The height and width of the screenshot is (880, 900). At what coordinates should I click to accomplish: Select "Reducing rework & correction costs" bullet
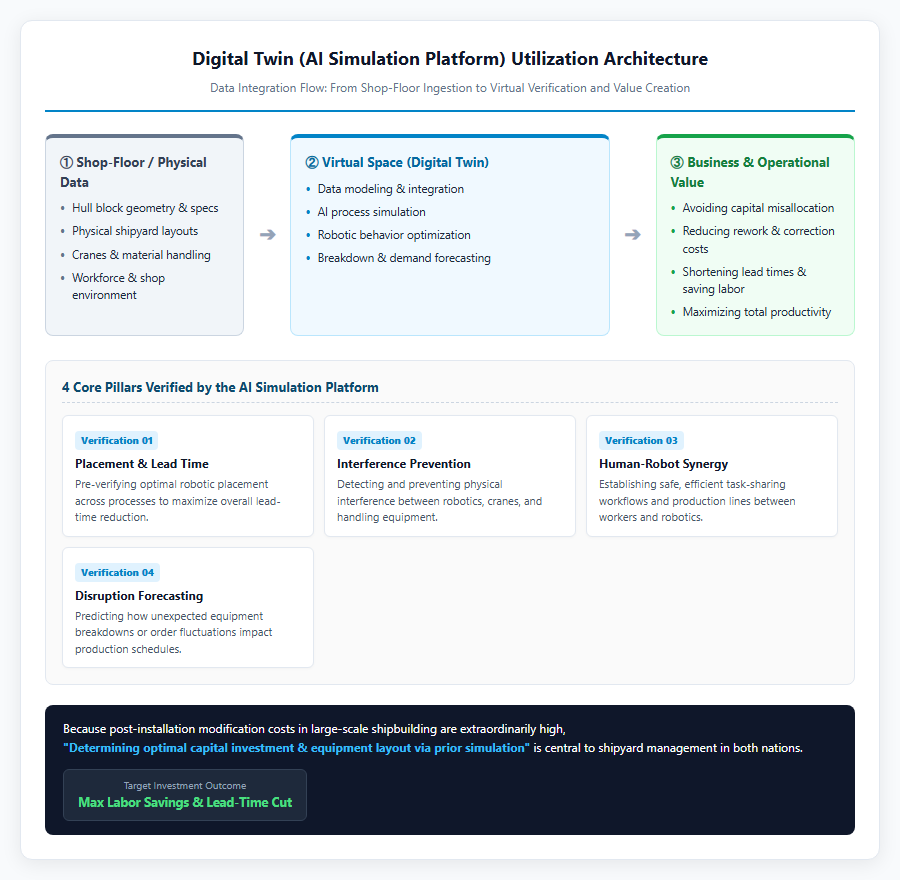pos(758,240)
